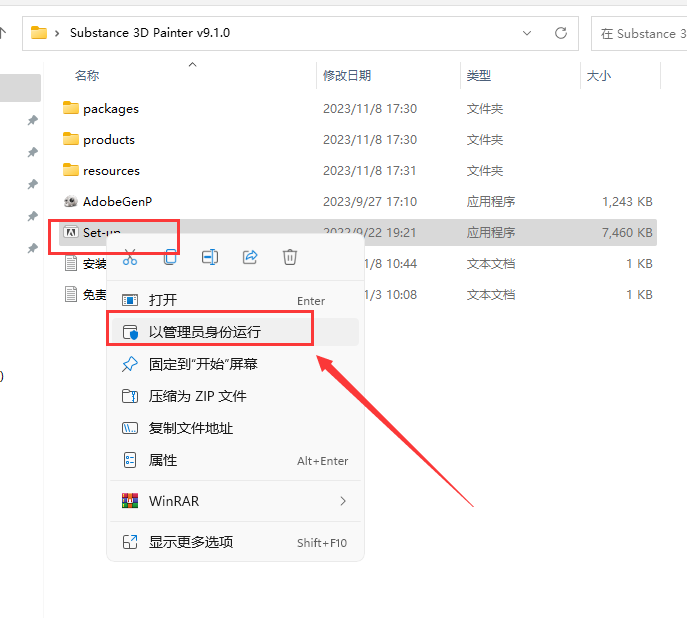687x618 pixels.
Task: Click the 显示更多选项 expand icon
Action: (130, 542)
